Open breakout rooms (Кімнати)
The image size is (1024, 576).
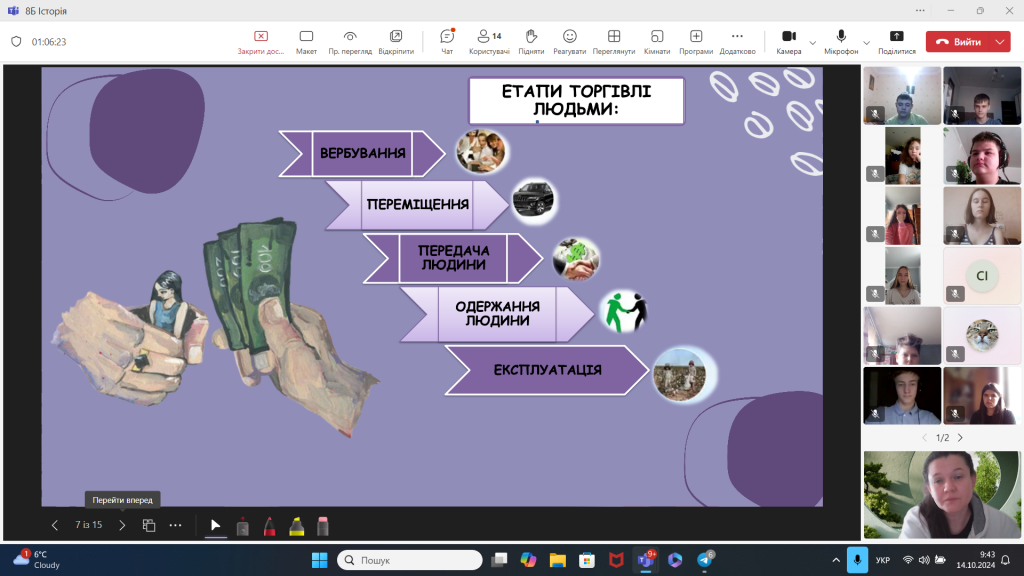tap(656, 41)
